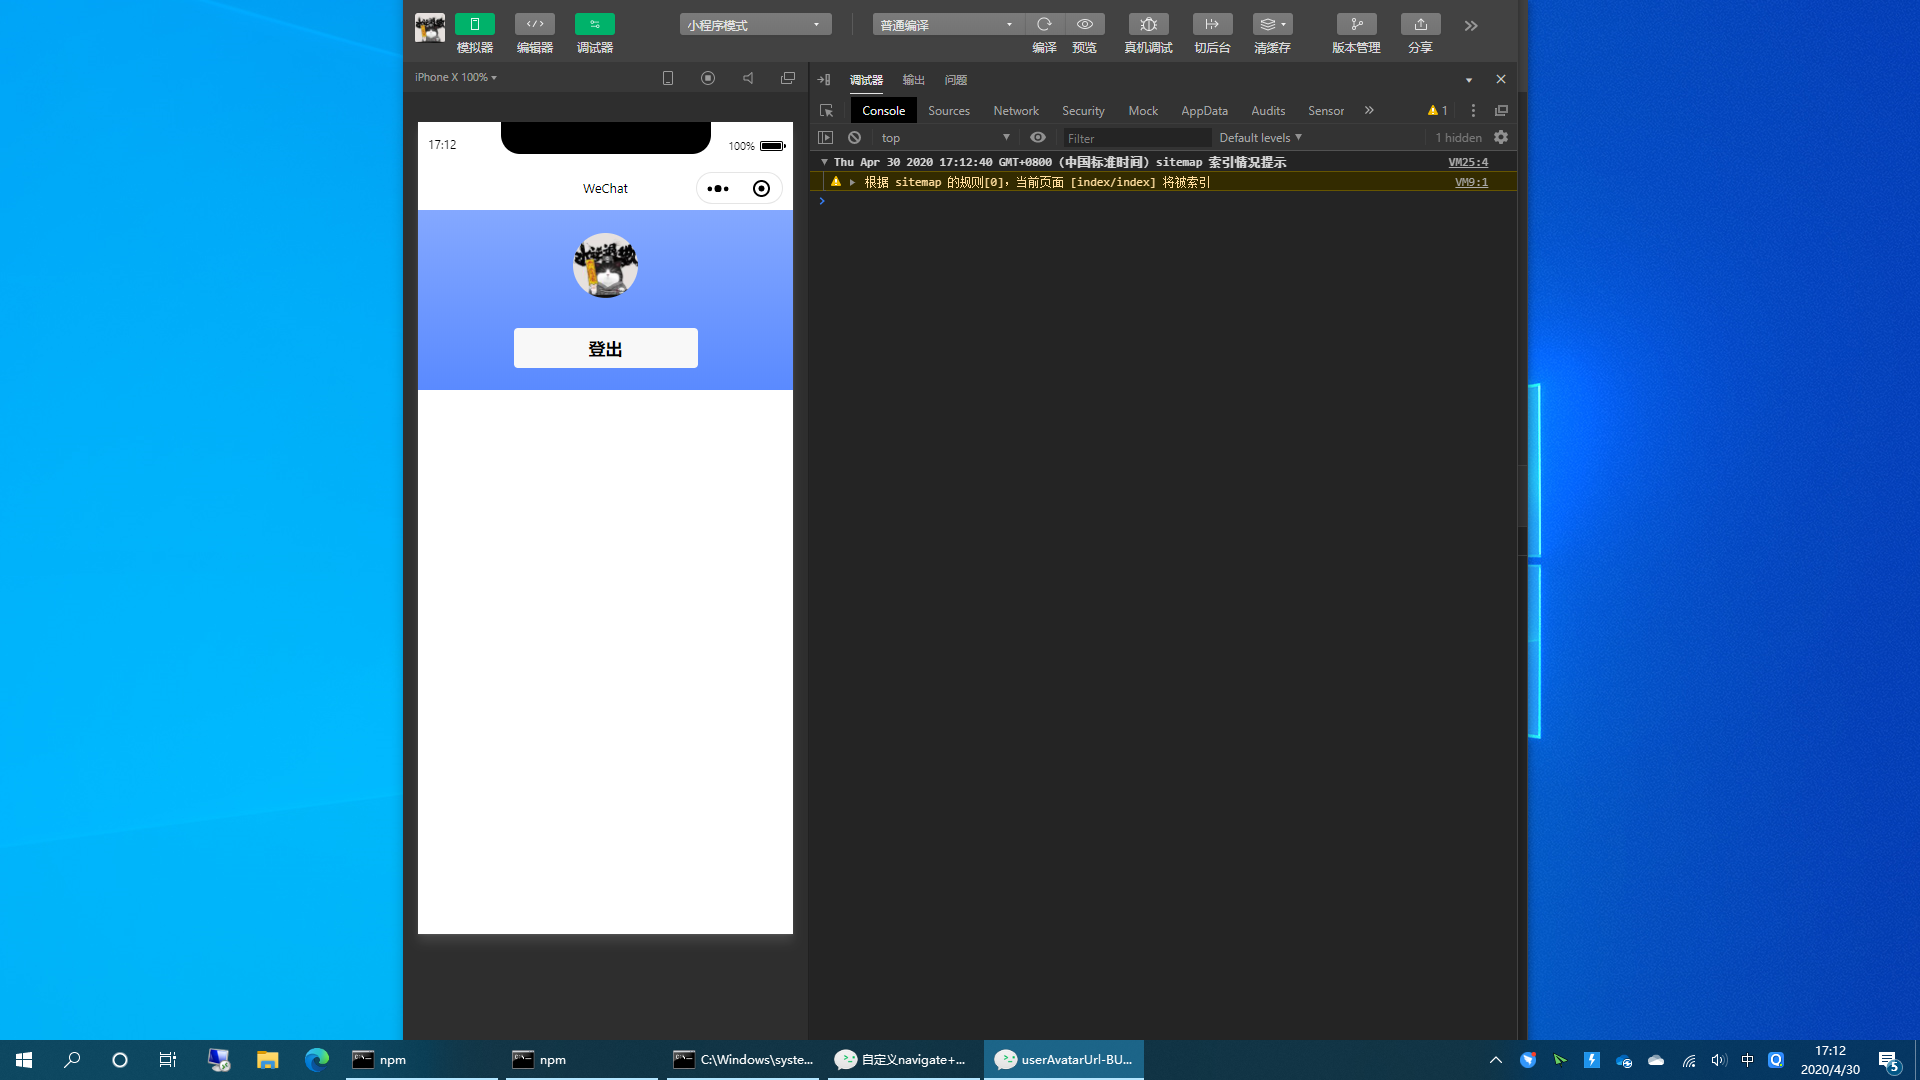Click the preview eye icon in toolbar
Viewport: 1920px width, 1080px height.
click(1085, 24)
